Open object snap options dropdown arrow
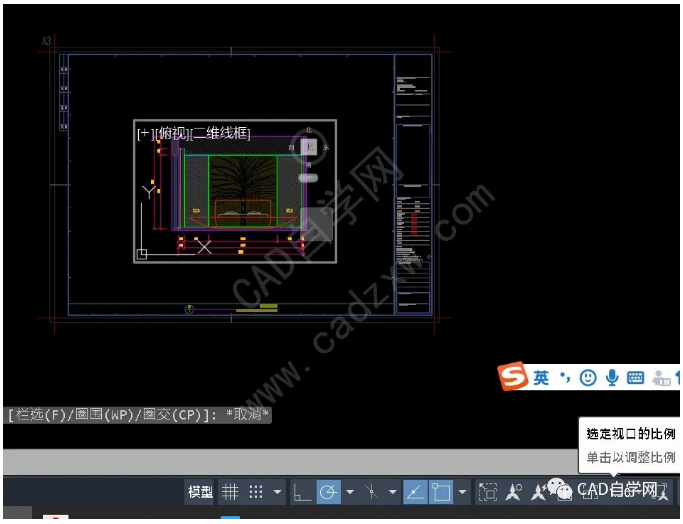This screenshot has width=683, height=524. pyautogui.click(x=463, y=492)
